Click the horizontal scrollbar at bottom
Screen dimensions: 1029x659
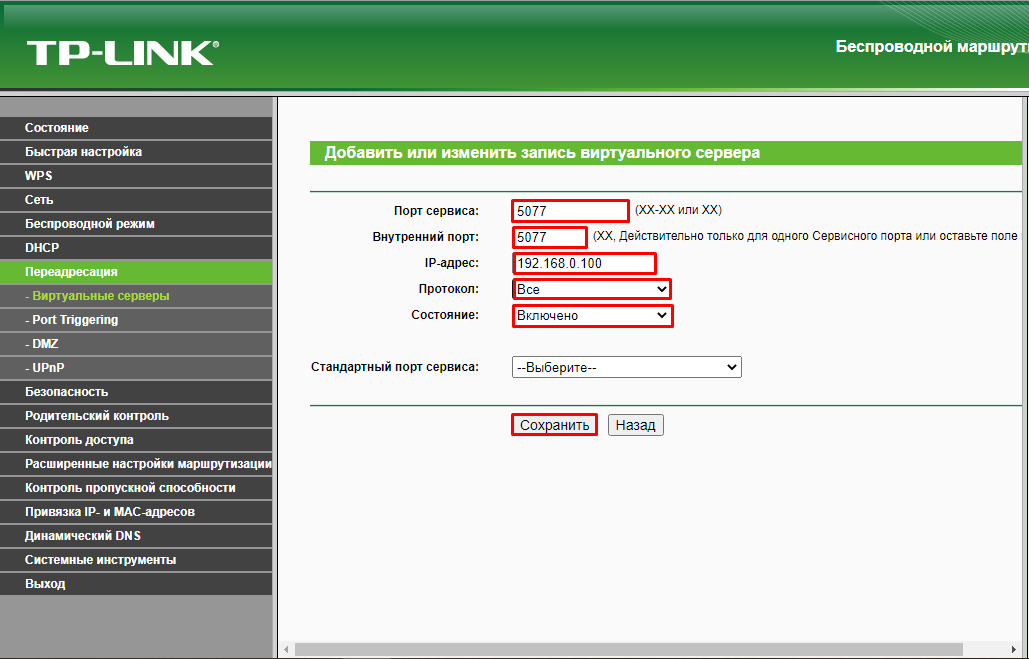[x=650, y=650]
